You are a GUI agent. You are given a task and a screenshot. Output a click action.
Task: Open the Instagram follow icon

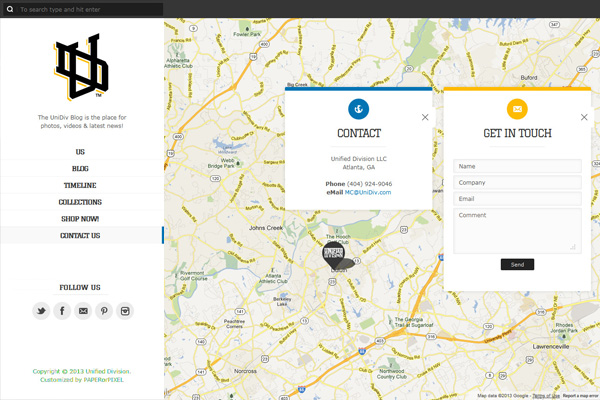(x=125, y=311)
